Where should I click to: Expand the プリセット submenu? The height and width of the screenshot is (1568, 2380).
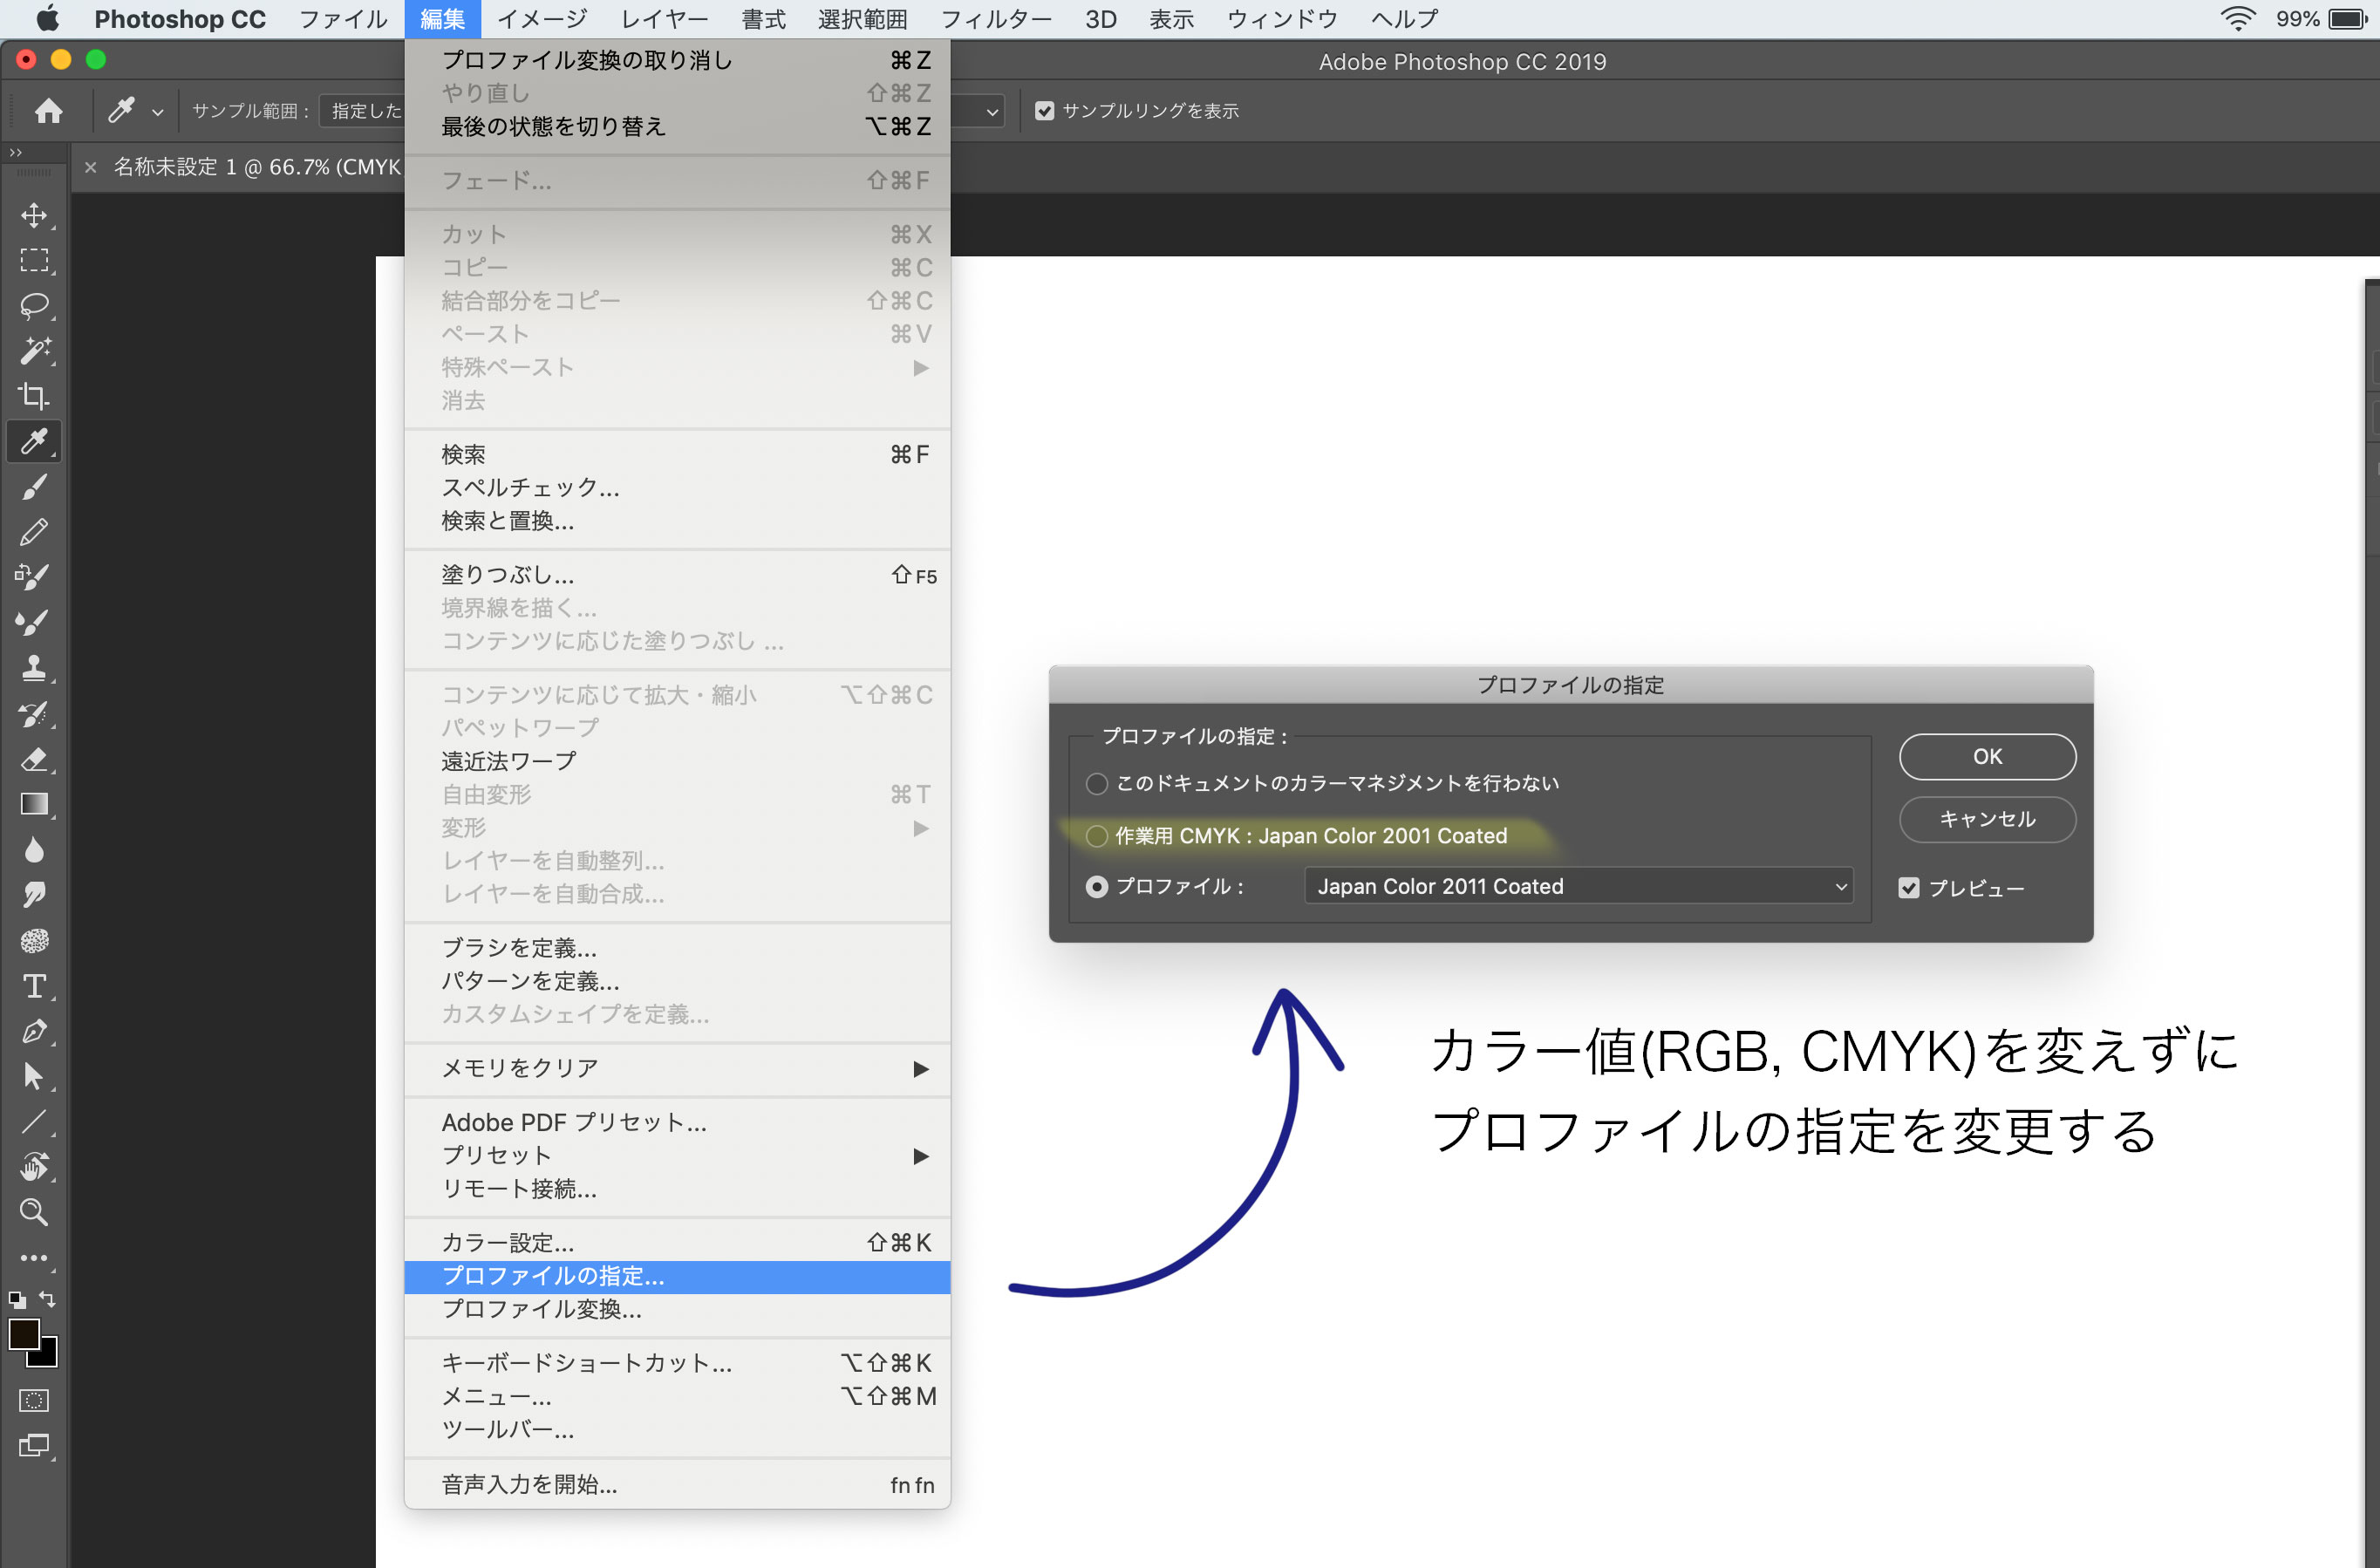coord(677,1155)
